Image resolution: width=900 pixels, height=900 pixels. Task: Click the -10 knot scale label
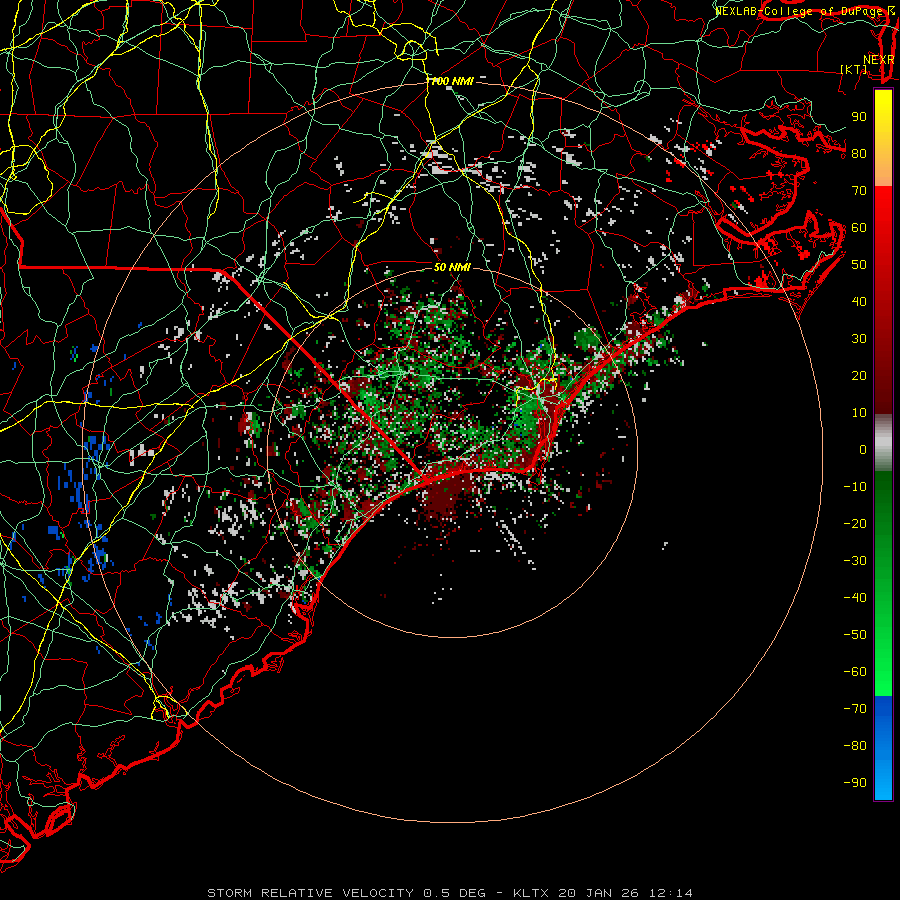coord(855,487)
